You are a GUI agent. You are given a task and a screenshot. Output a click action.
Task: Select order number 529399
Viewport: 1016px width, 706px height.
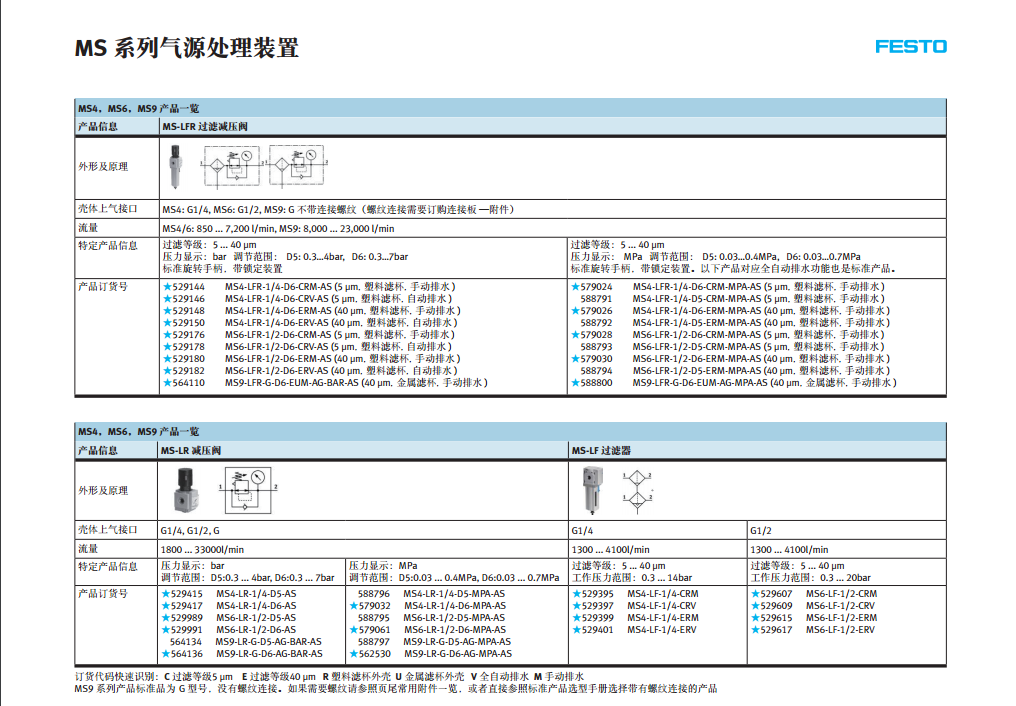[x=597, y=618]
